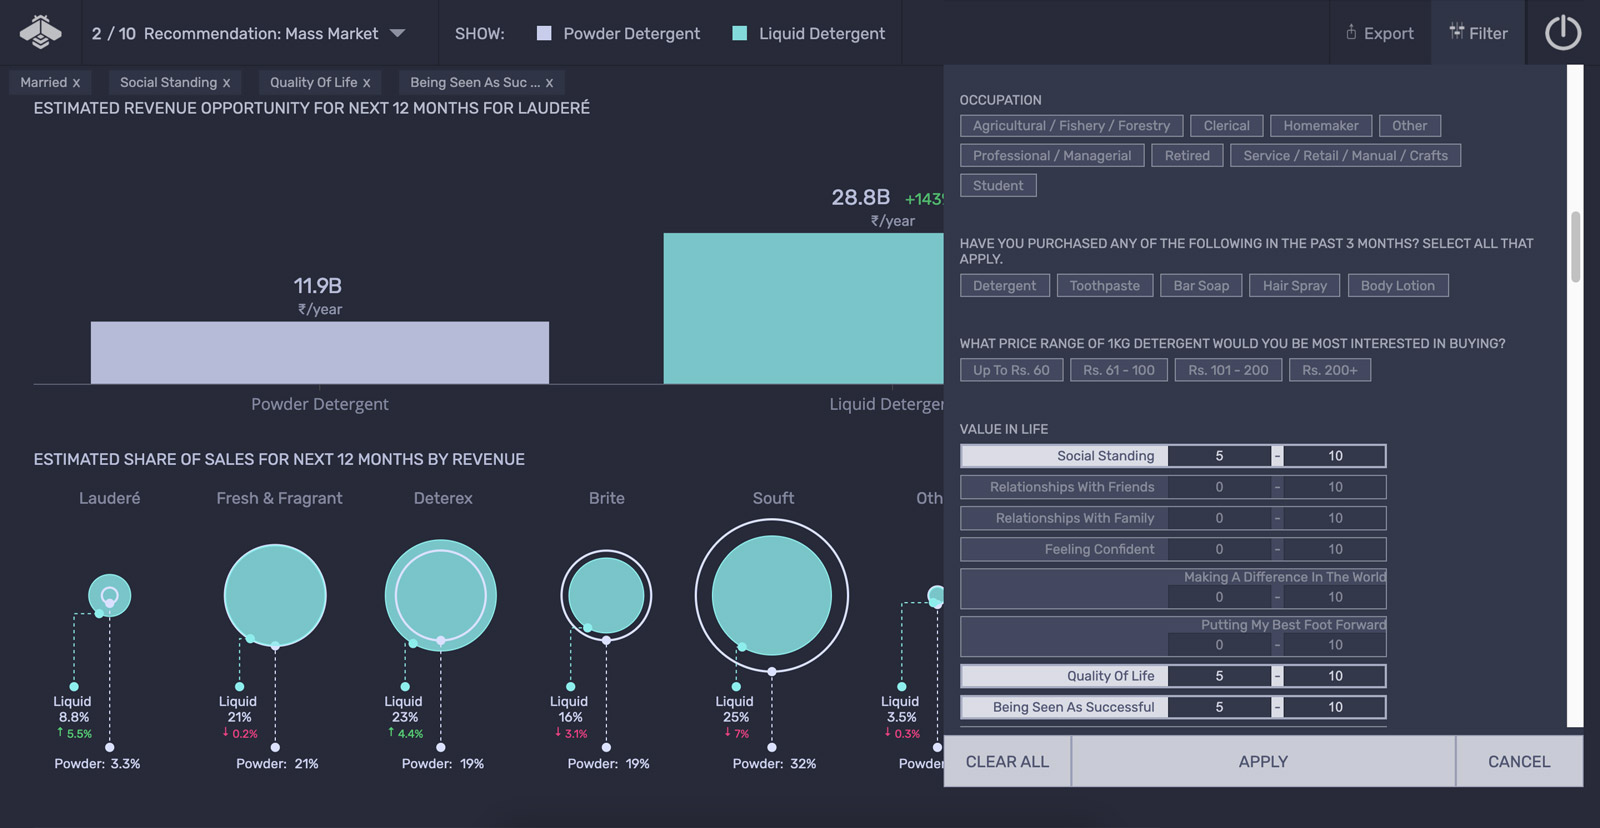The image size is (1600, 828).
Task: Select price range Rs. 200+
Action: (1329, 370)
